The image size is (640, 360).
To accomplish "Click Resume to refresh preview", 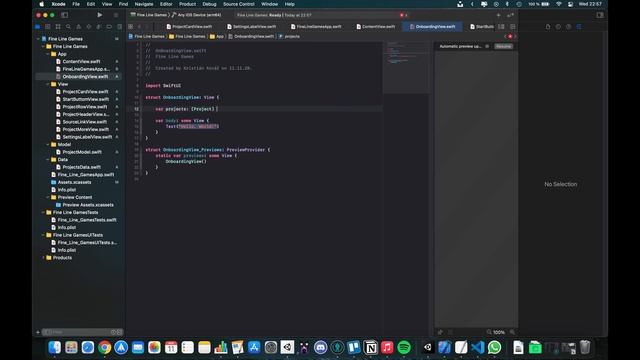I will tap(504, 46).
